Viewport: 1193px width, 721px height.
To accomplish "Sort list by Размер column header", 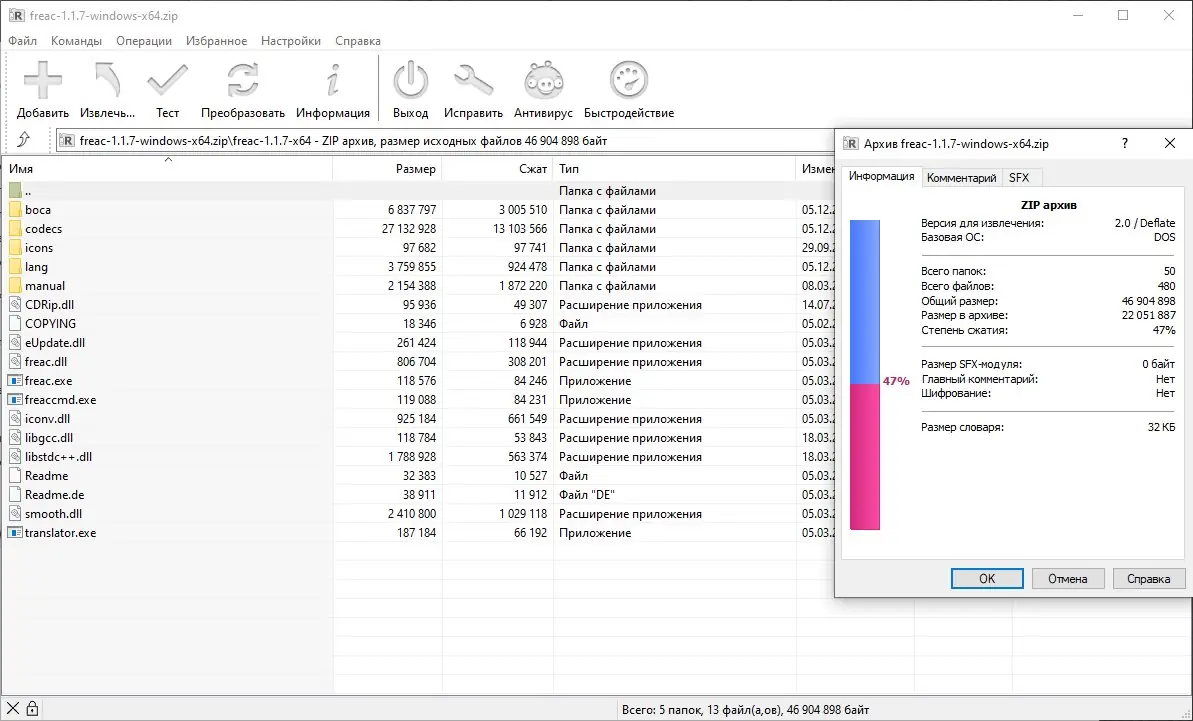I will pos(387,169).
